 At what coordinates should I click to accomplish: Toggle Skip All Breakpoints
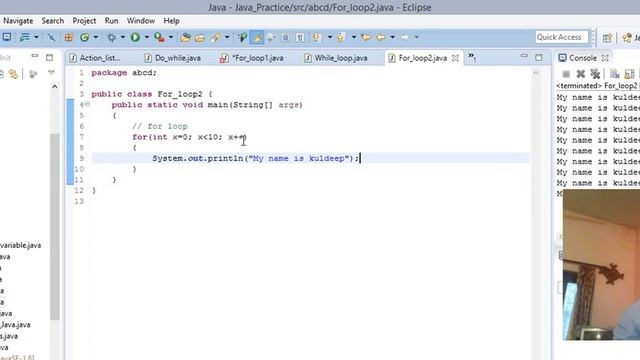[x=51, y=38]
